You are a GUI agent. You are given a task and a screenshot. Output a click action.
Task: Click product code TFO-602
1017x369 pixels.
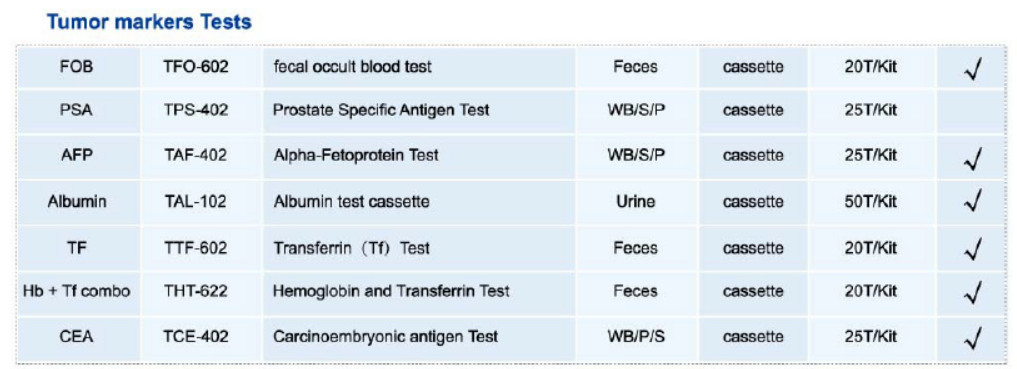(196, 67)
